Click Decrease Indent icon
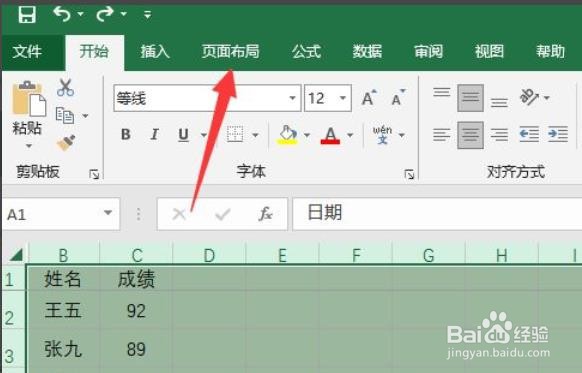582x373 pixels. pyautogui.click(x=529, y=134)
